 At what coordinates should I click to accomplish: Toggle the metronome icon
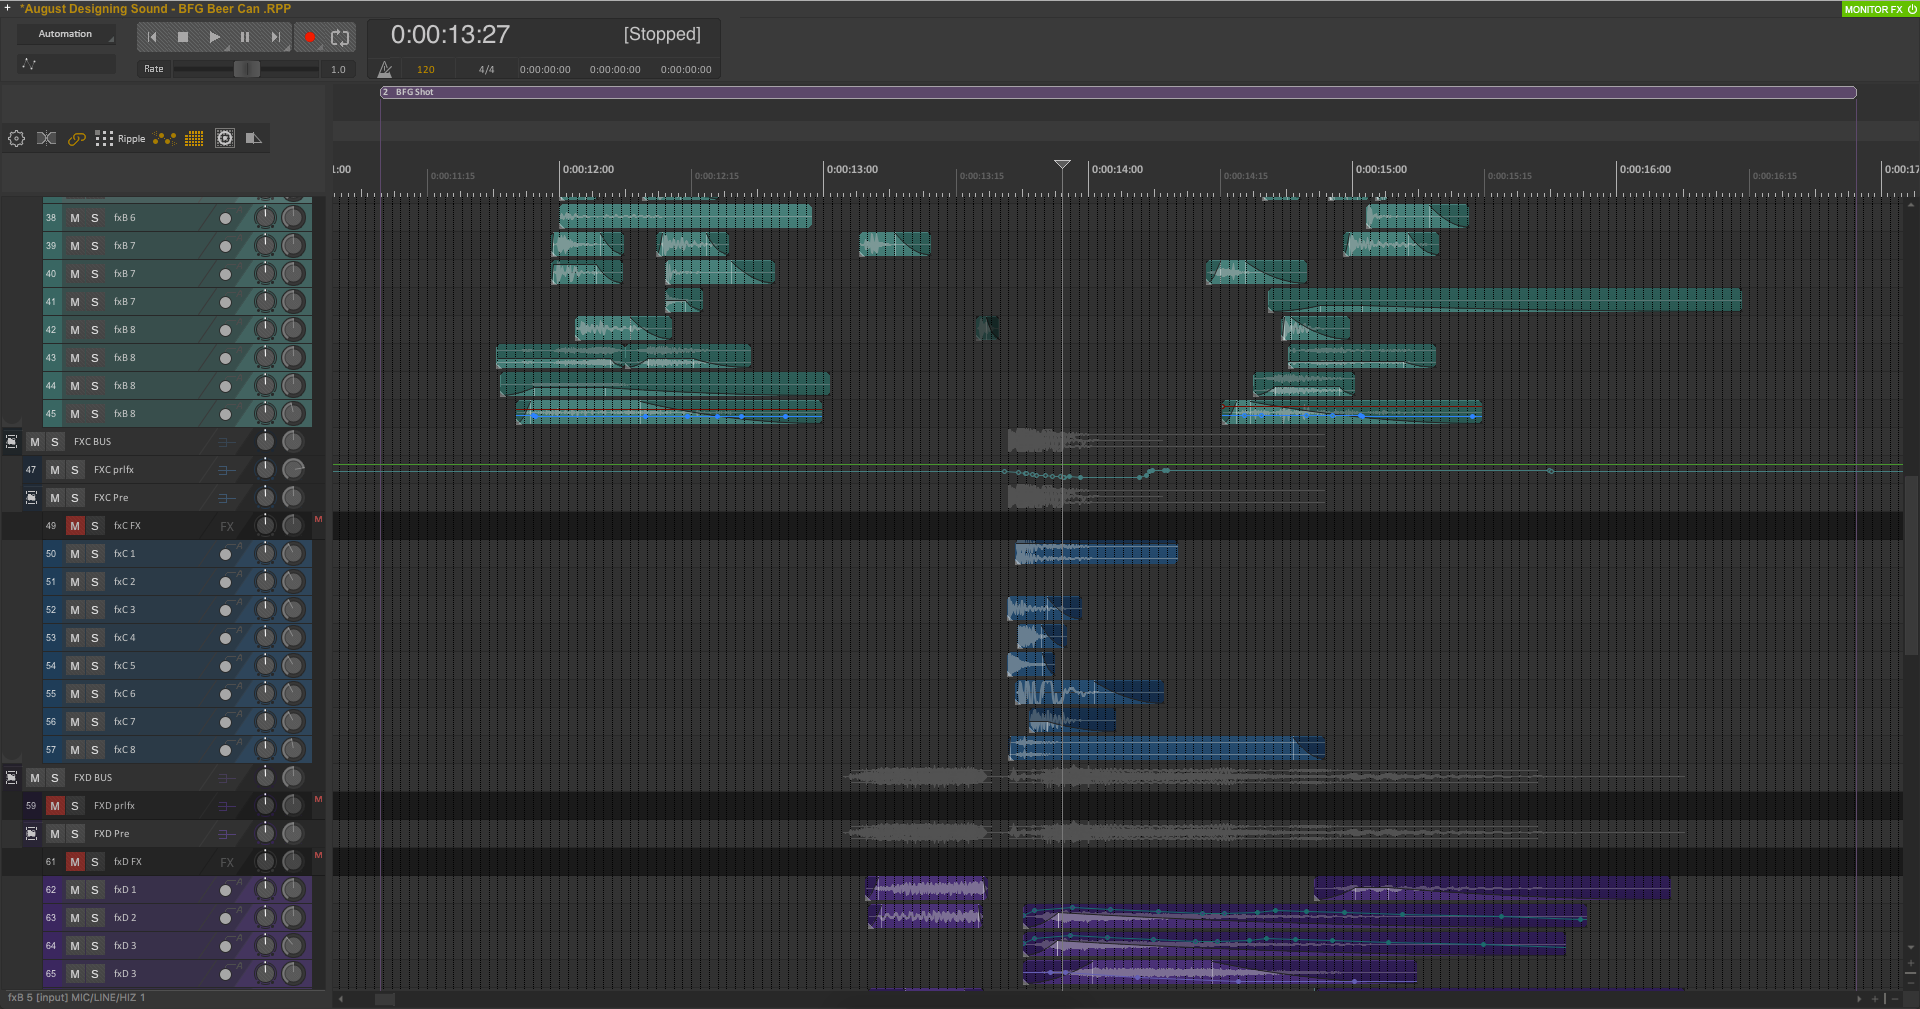pos(385,69)
